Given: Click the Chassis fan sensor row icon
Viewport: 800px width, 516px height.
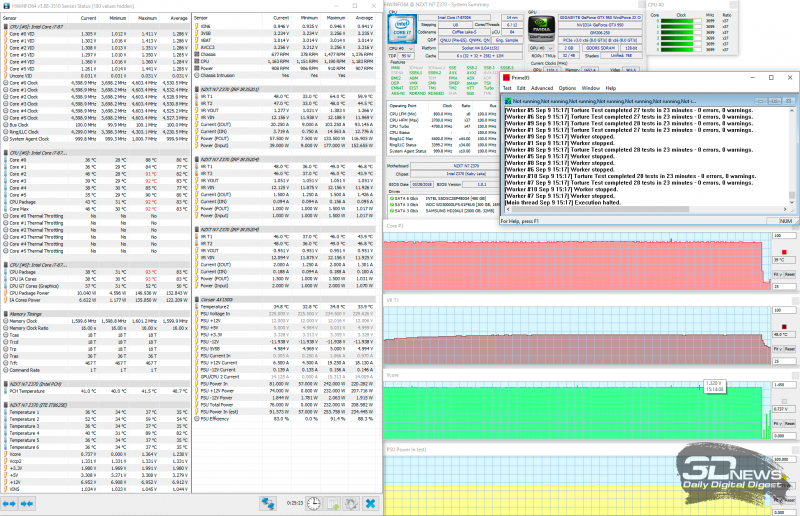Looking at the screenshot, I should [197, 54].
